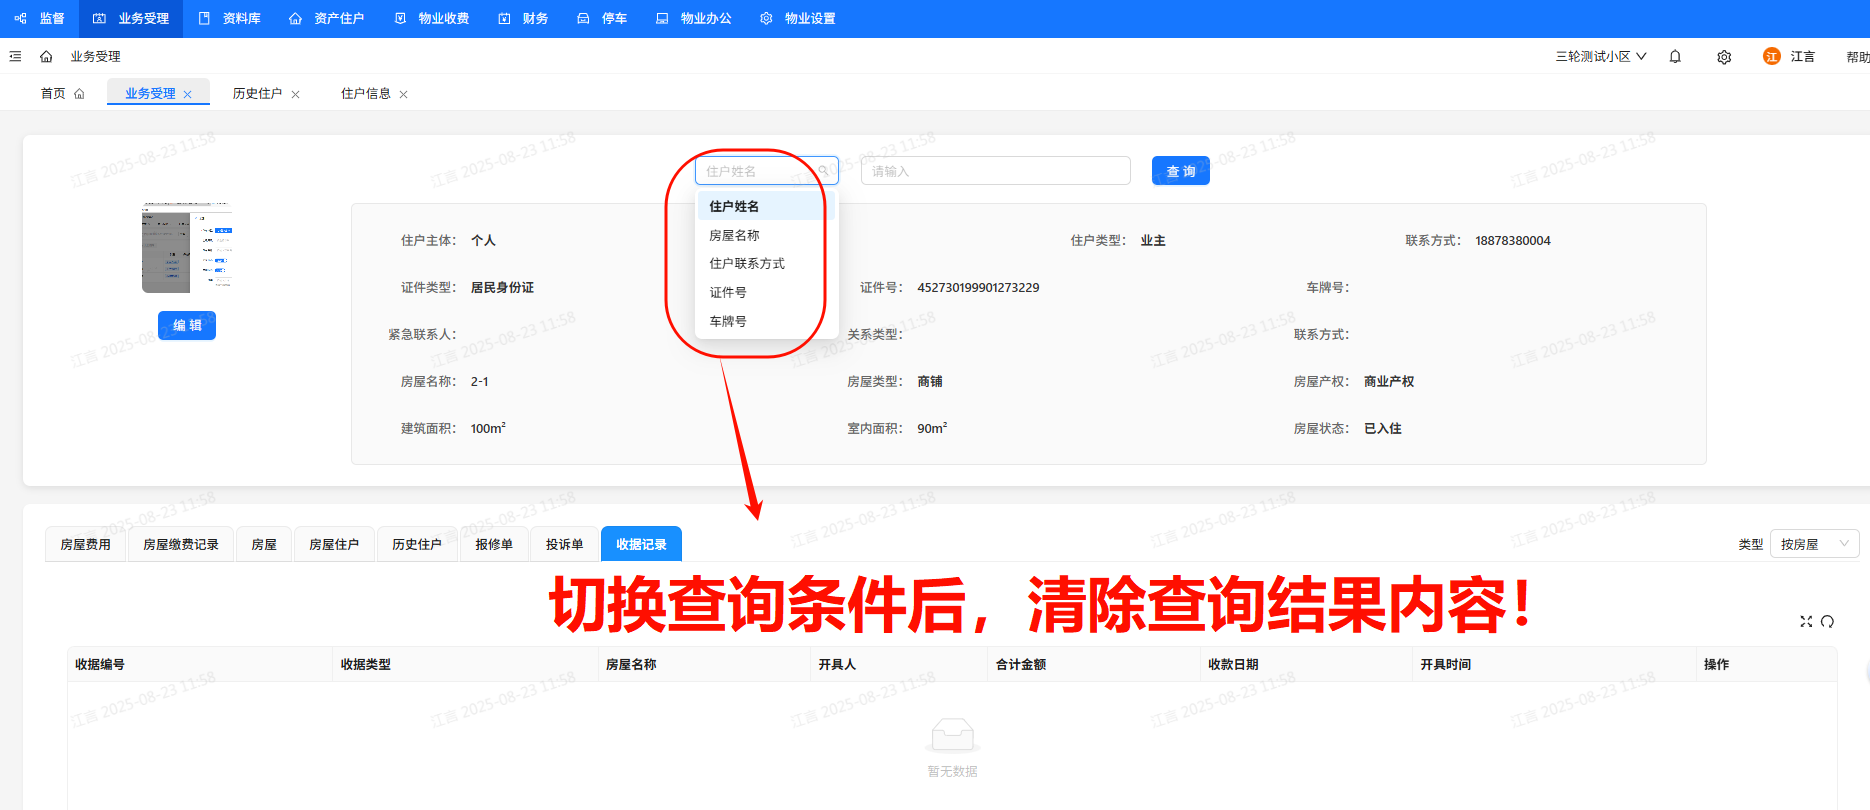The width and height of the screenshot is (1870, 810).
Task: Click the notification bell icon
Action: [x=1675, y=57]
